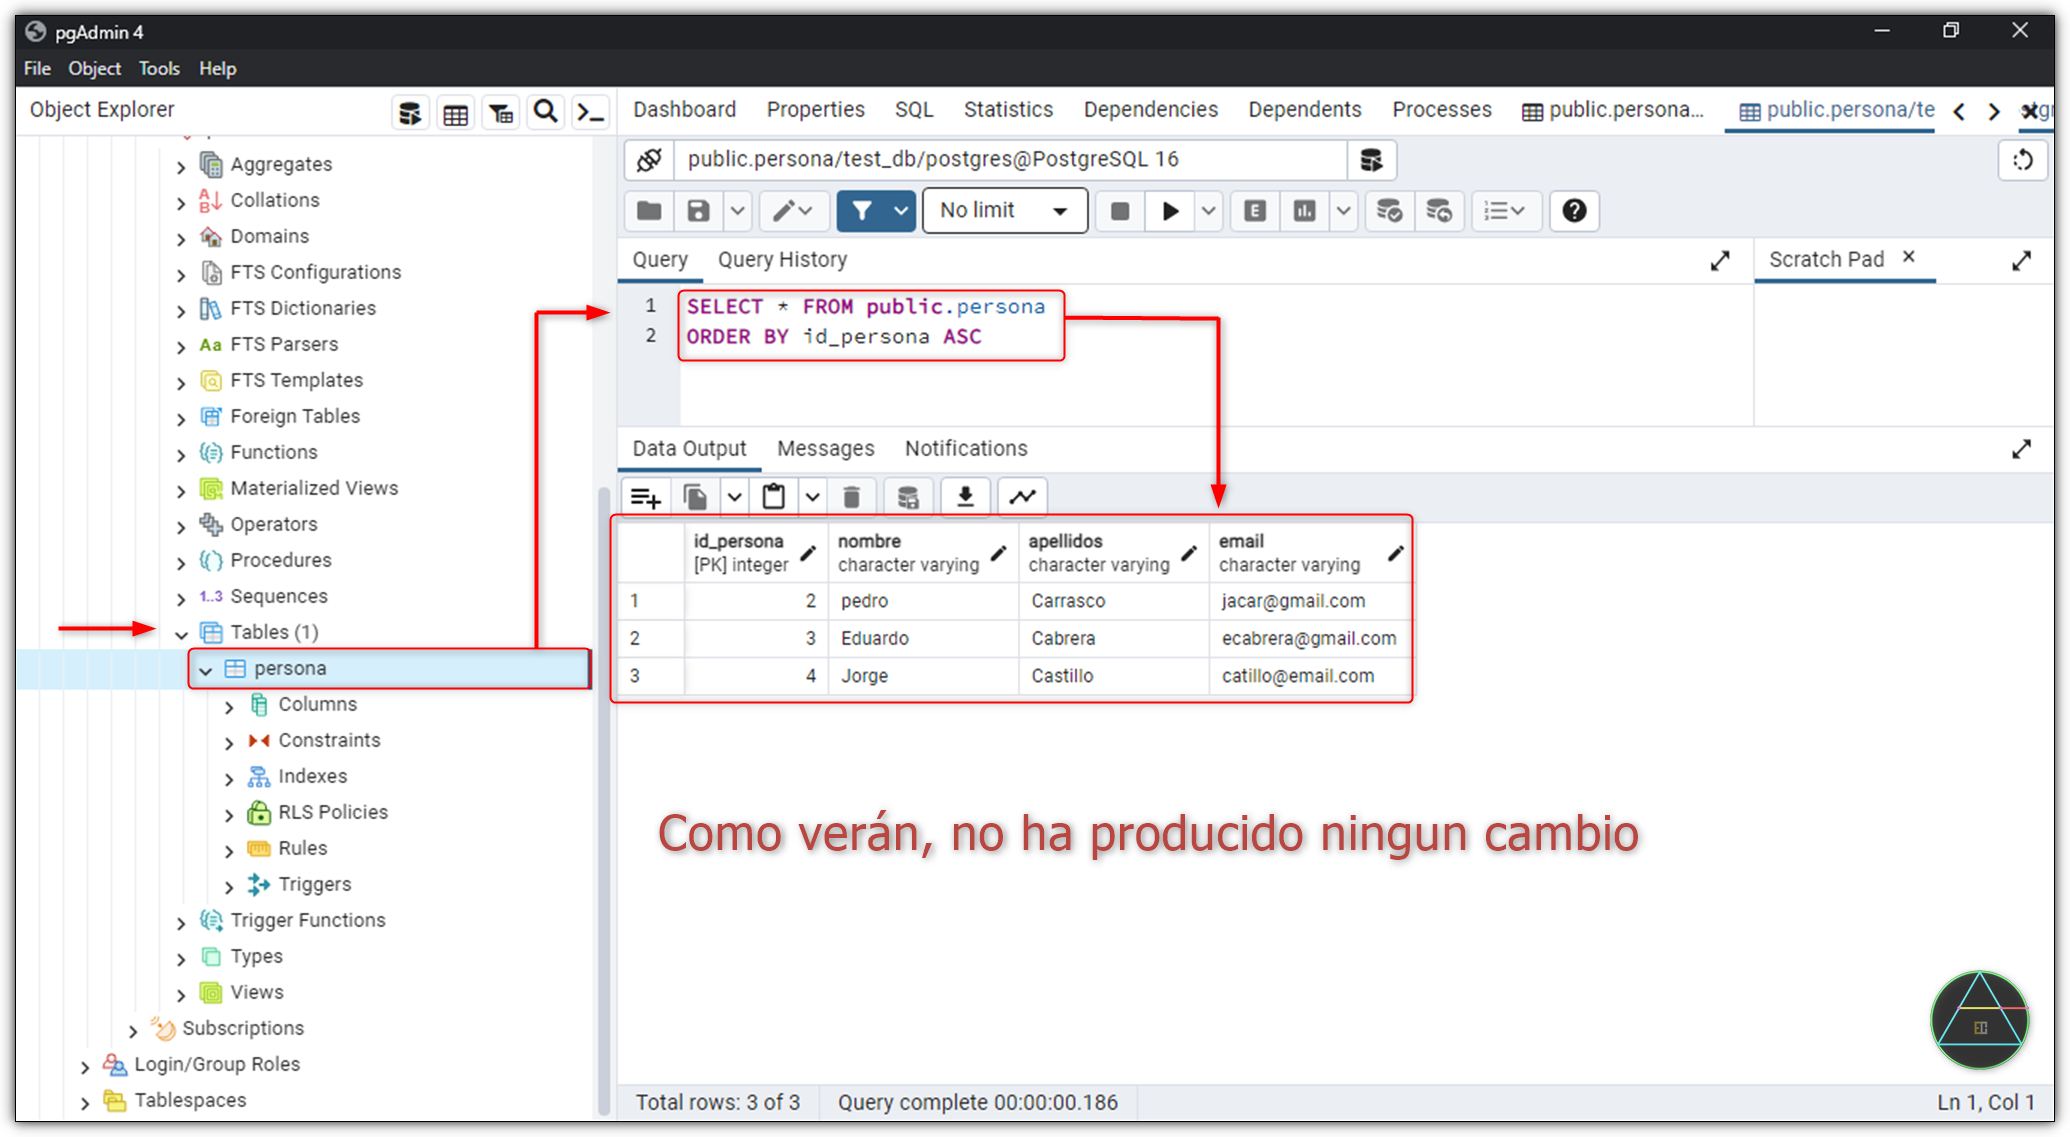
Task: Open the No limit row limit dropdown
Action: click(x=1004, y=211)
